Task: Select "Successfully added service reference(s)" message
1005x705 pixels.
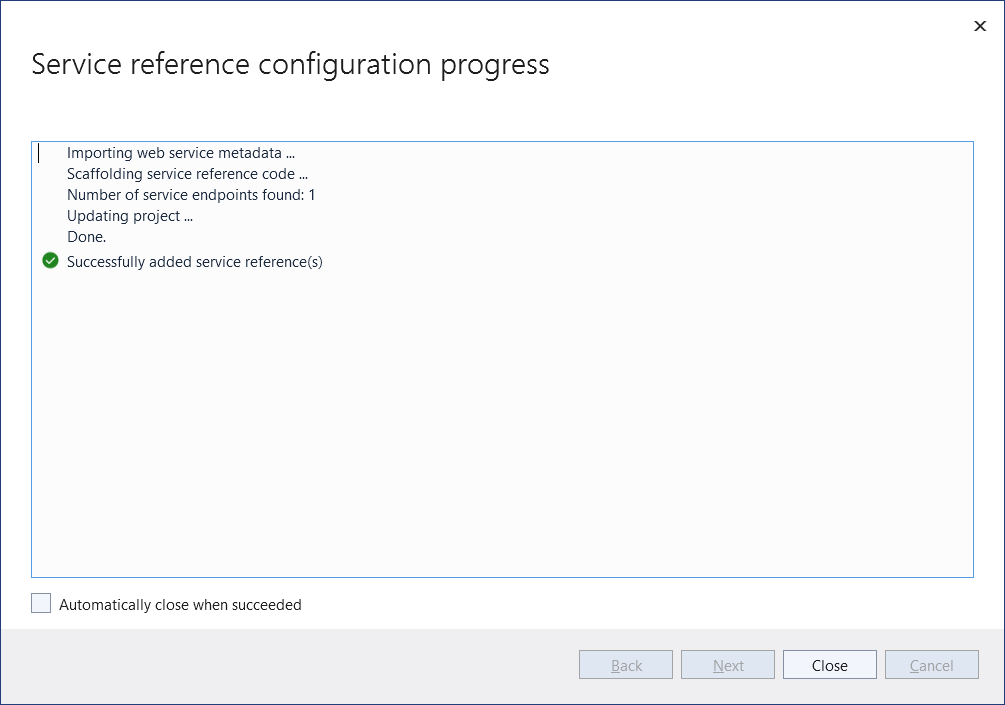Action: (194, 261)
